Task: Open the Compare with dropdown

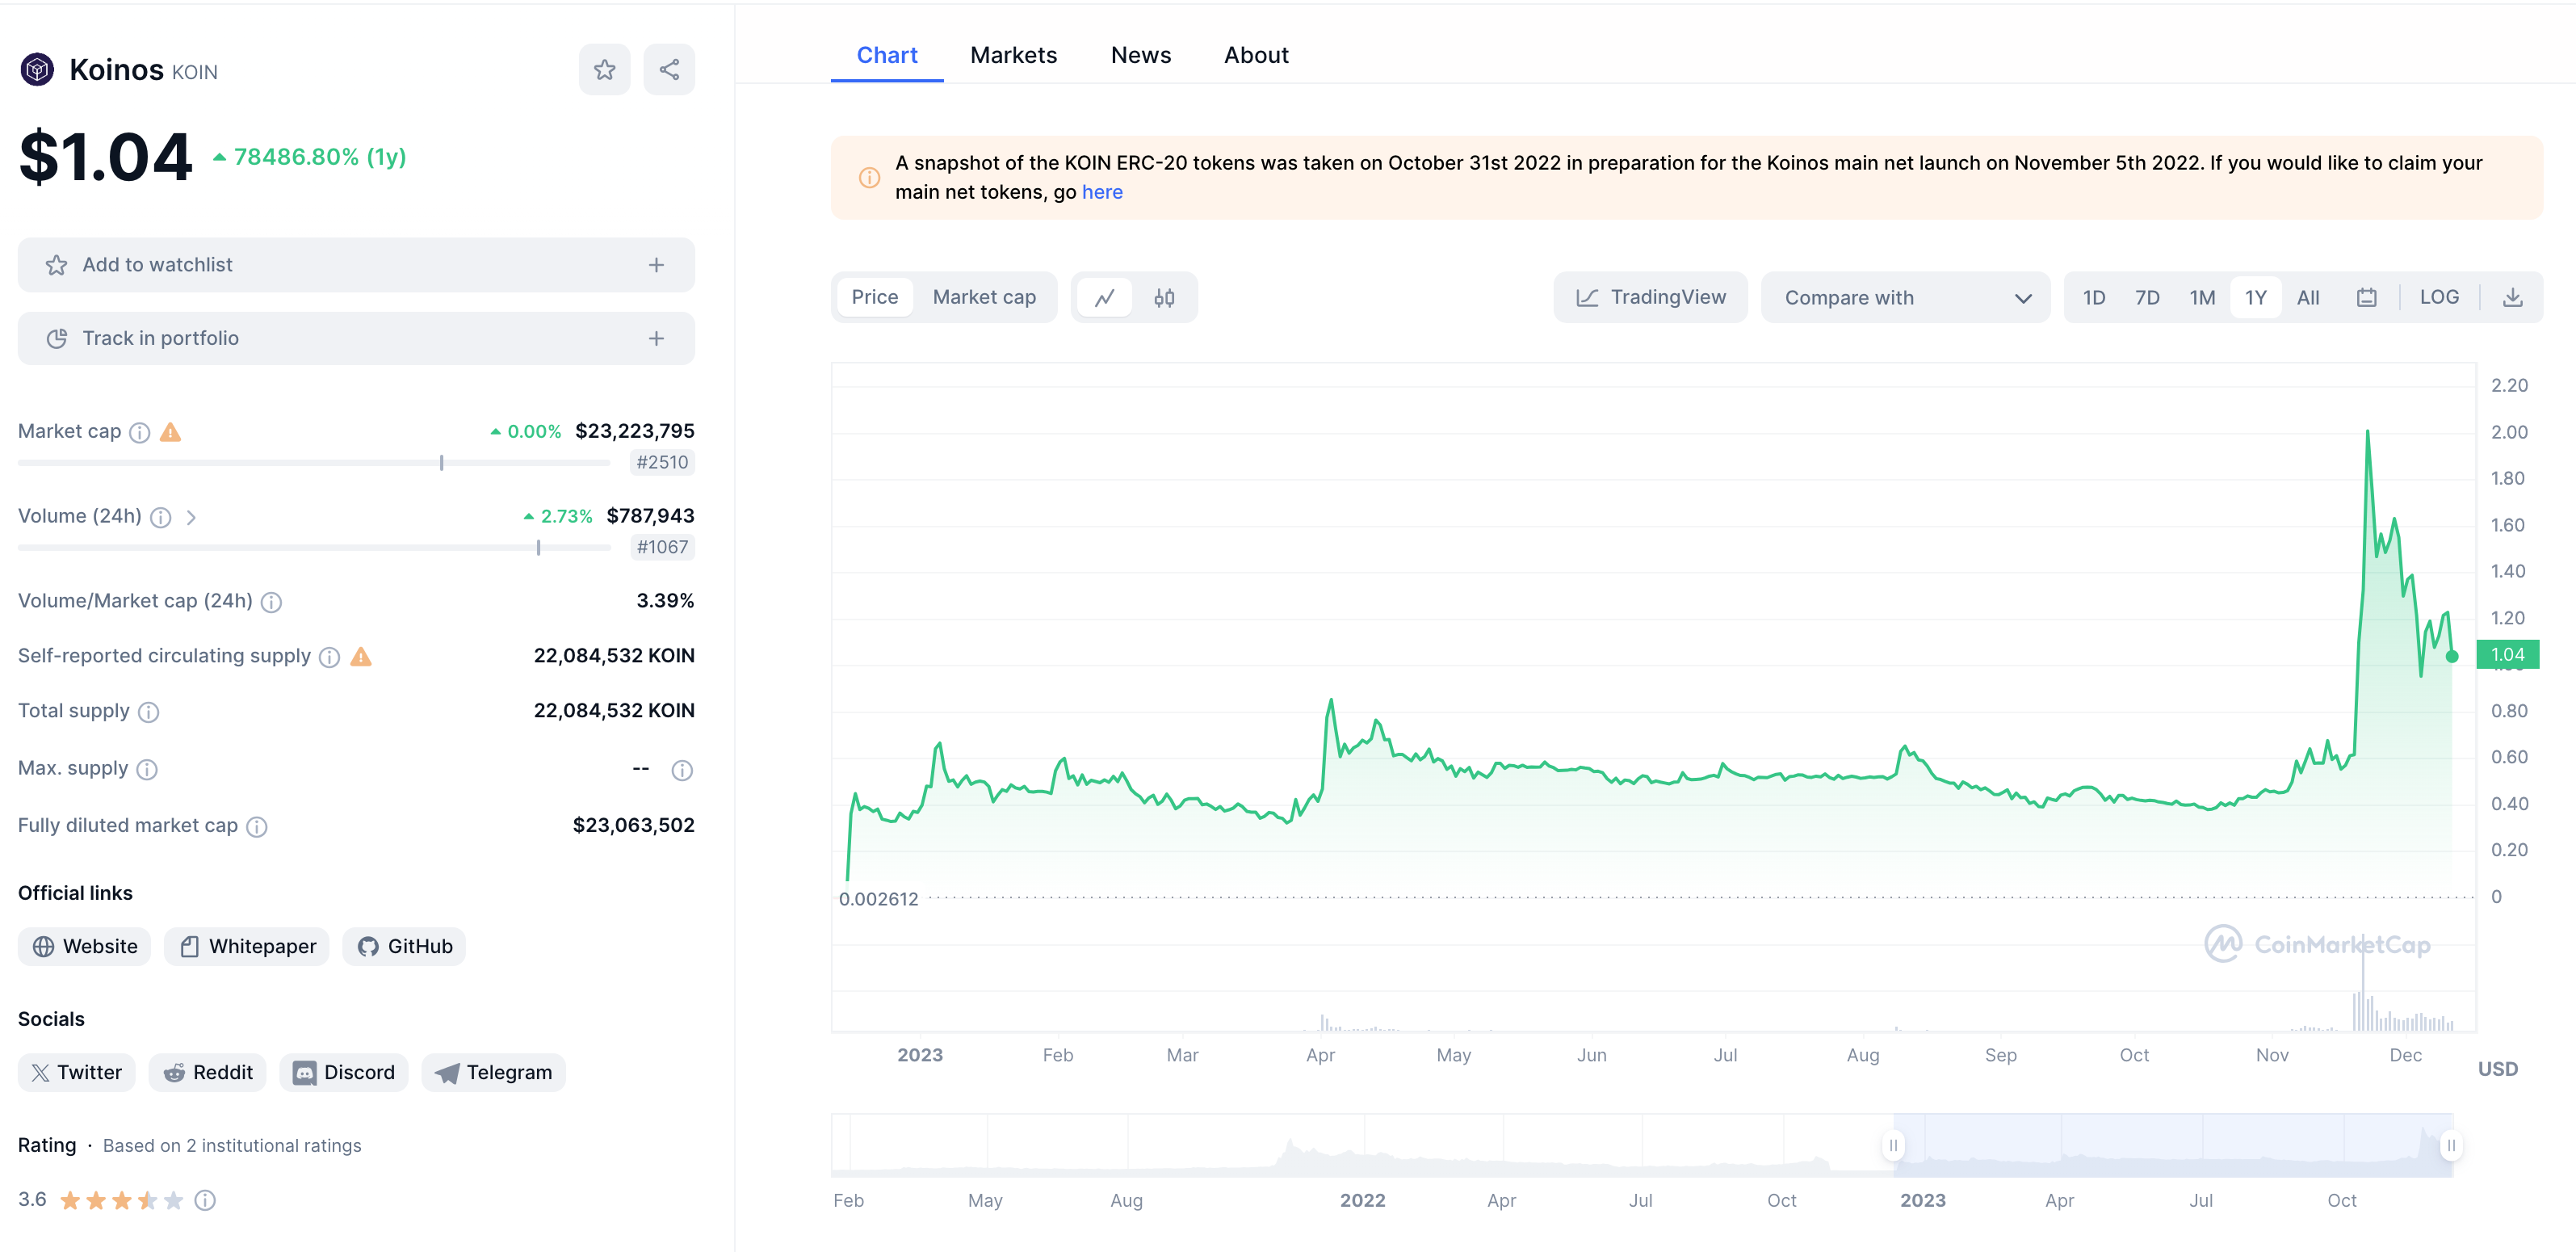Action: coord(1906,298)
